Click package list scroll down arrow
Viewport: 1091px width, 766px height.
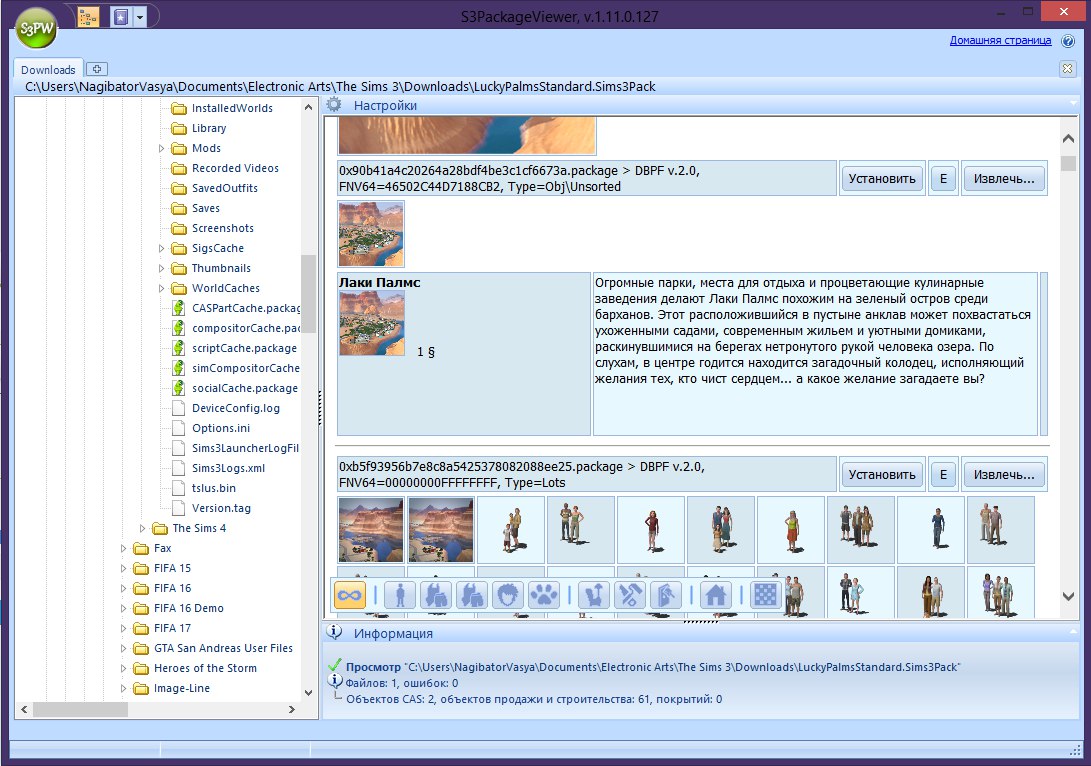(1068, 596)
